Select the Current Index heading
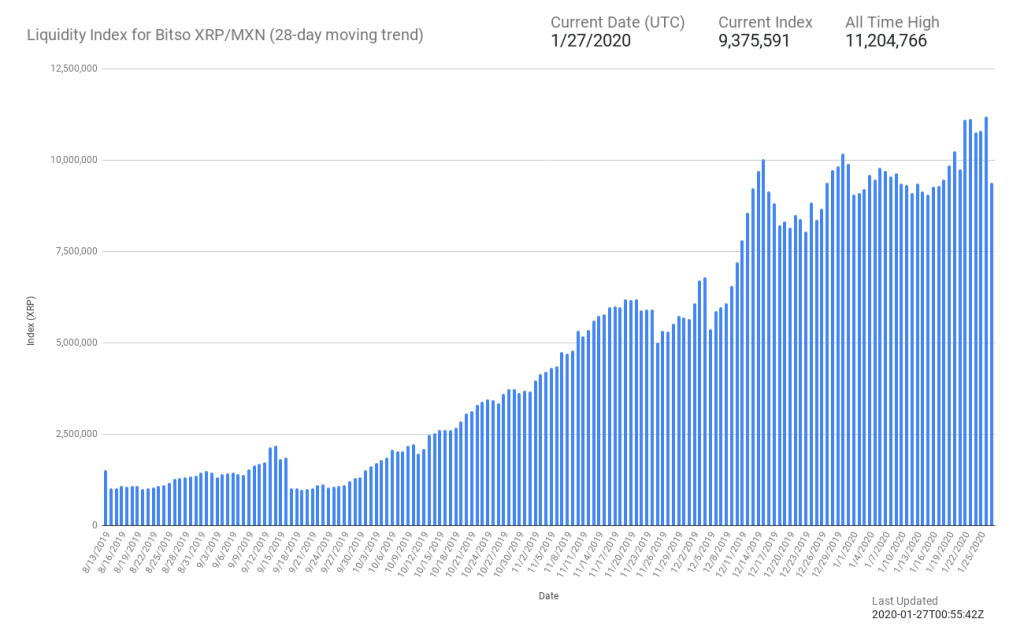Image resolution: width=1024 pixels, height=630 pixels. click(x=765, y=22)
